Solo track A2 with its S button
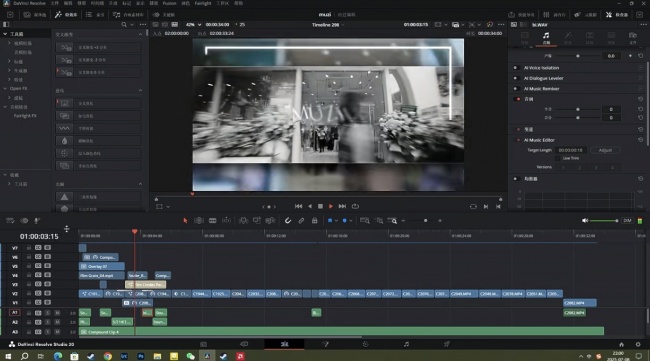650x361 pixels. (48, 322)
